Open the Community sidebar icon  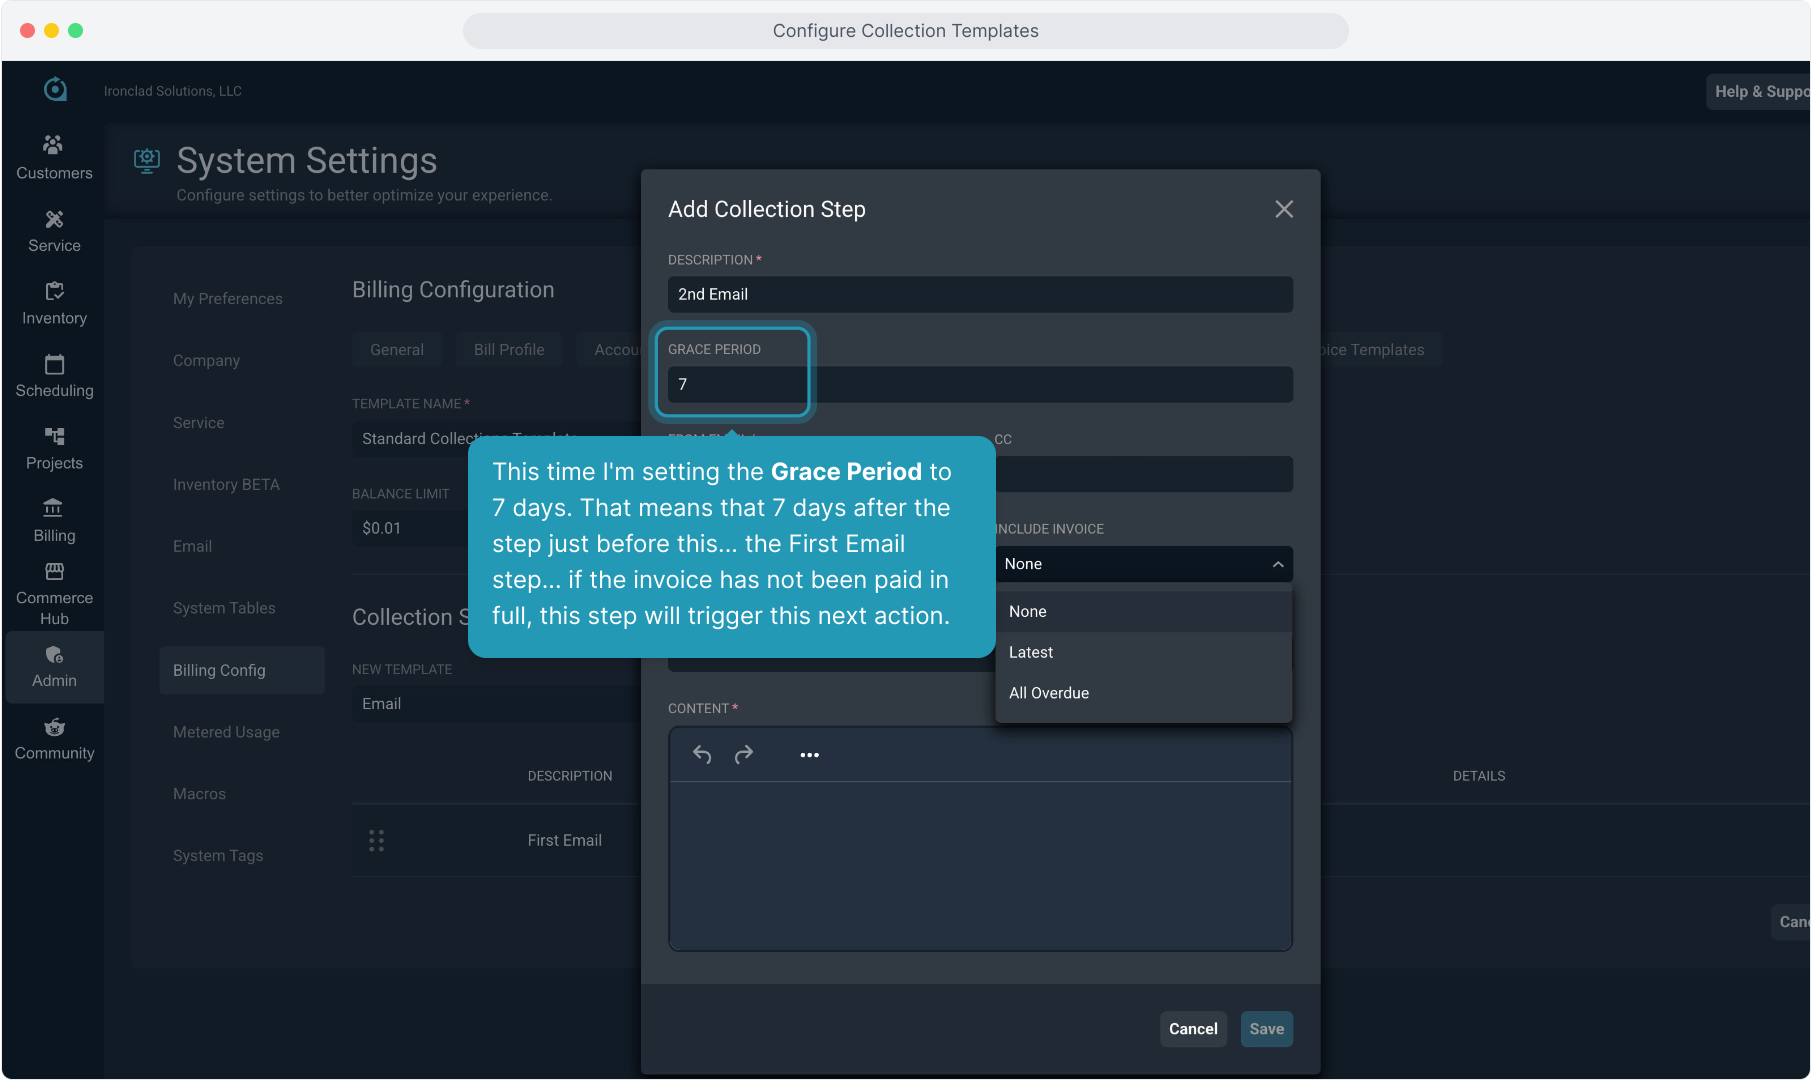(54, 727)
